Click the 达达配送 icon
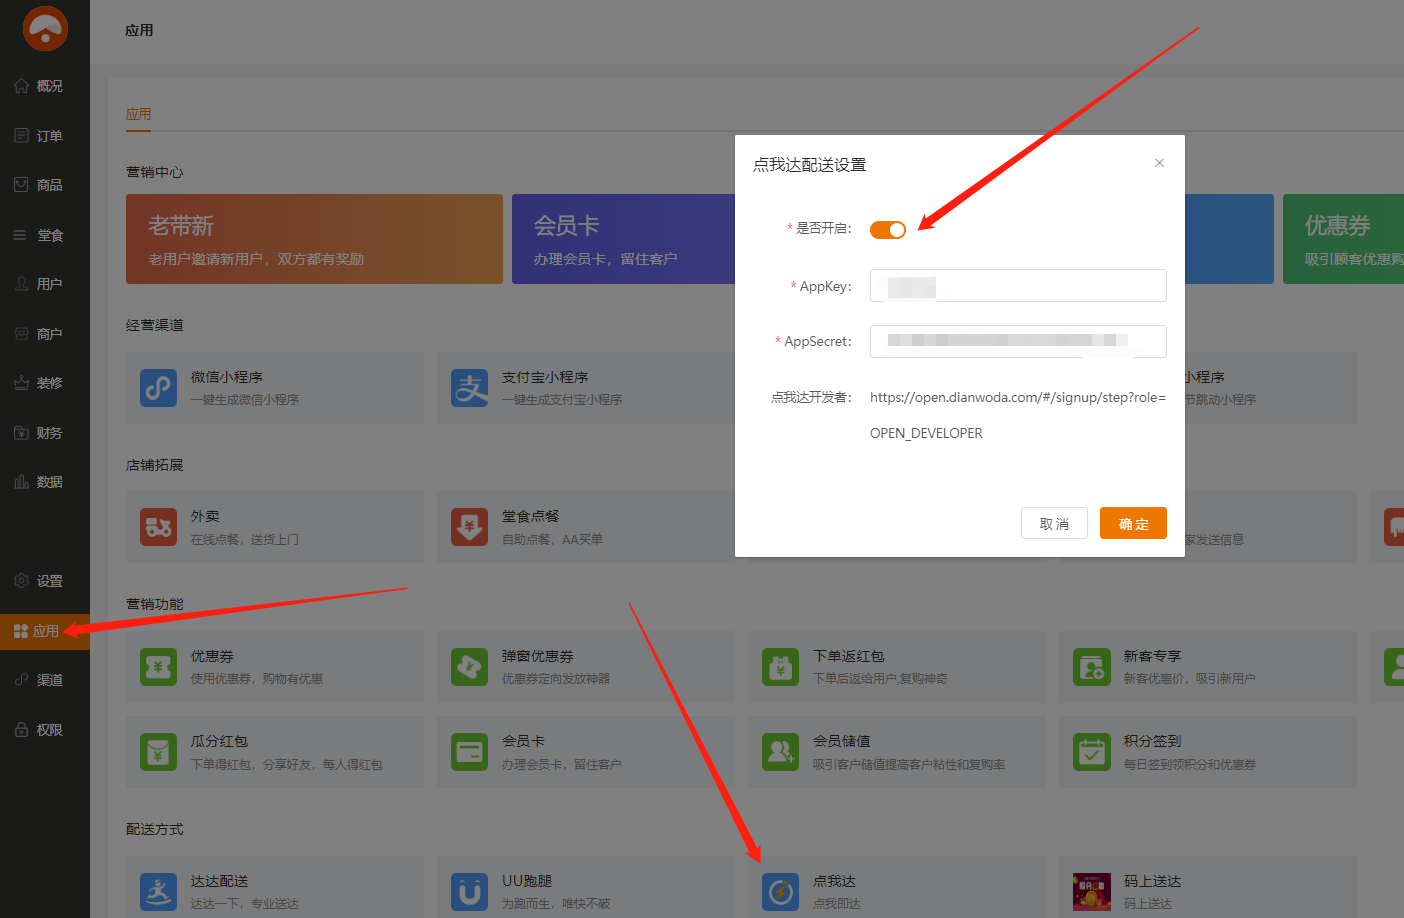The width and height of the screenshot is (1404, 918). [x=158, y=891]
